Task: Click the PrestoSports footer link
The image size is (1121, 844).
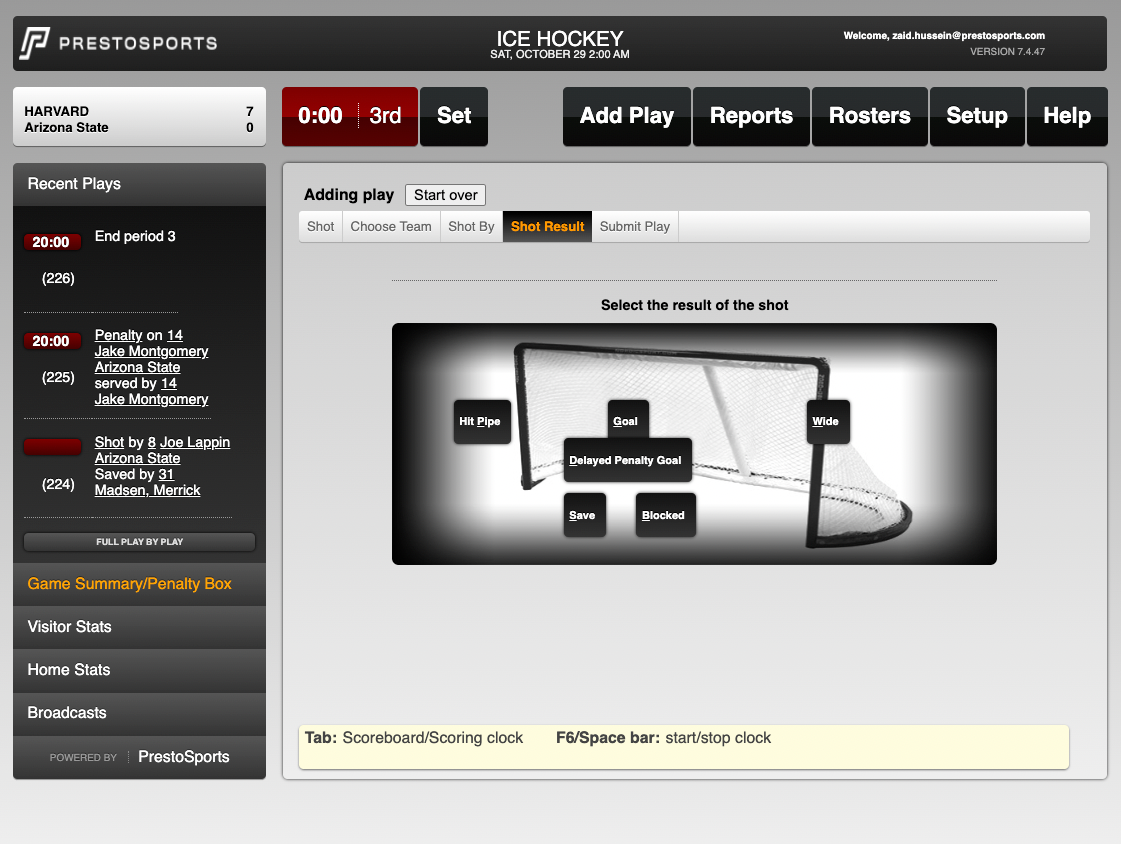Action: [183, 757]
